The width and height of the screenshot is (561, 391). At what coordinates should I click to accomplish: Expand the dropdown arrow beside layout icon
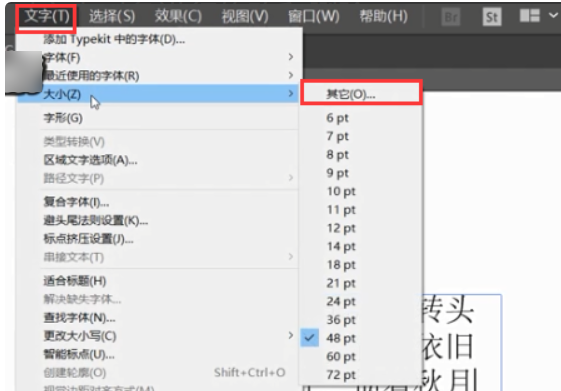click(x=553, y=15)
